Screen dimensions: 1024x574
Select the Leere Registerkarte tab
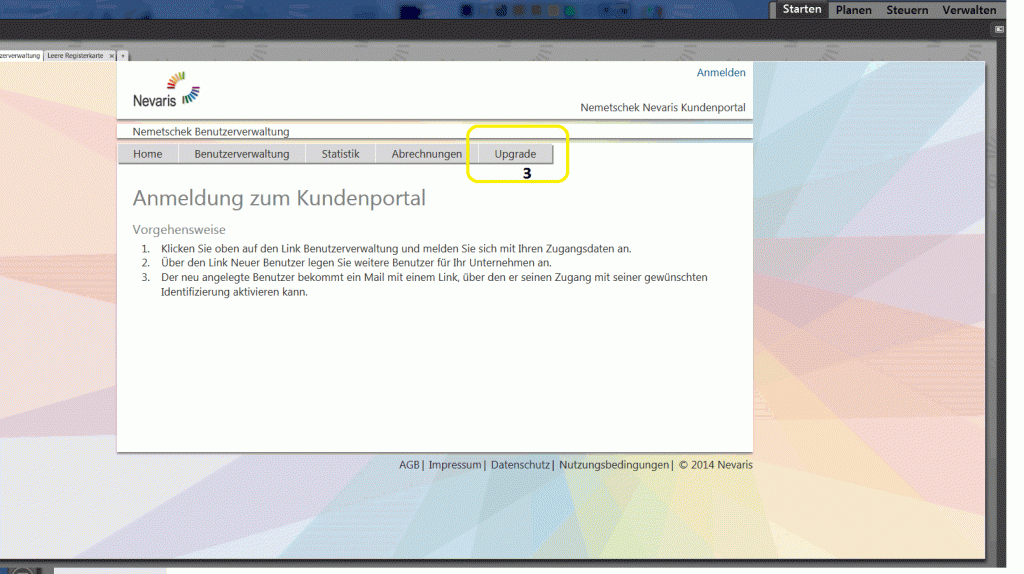[x=76, y=56]
